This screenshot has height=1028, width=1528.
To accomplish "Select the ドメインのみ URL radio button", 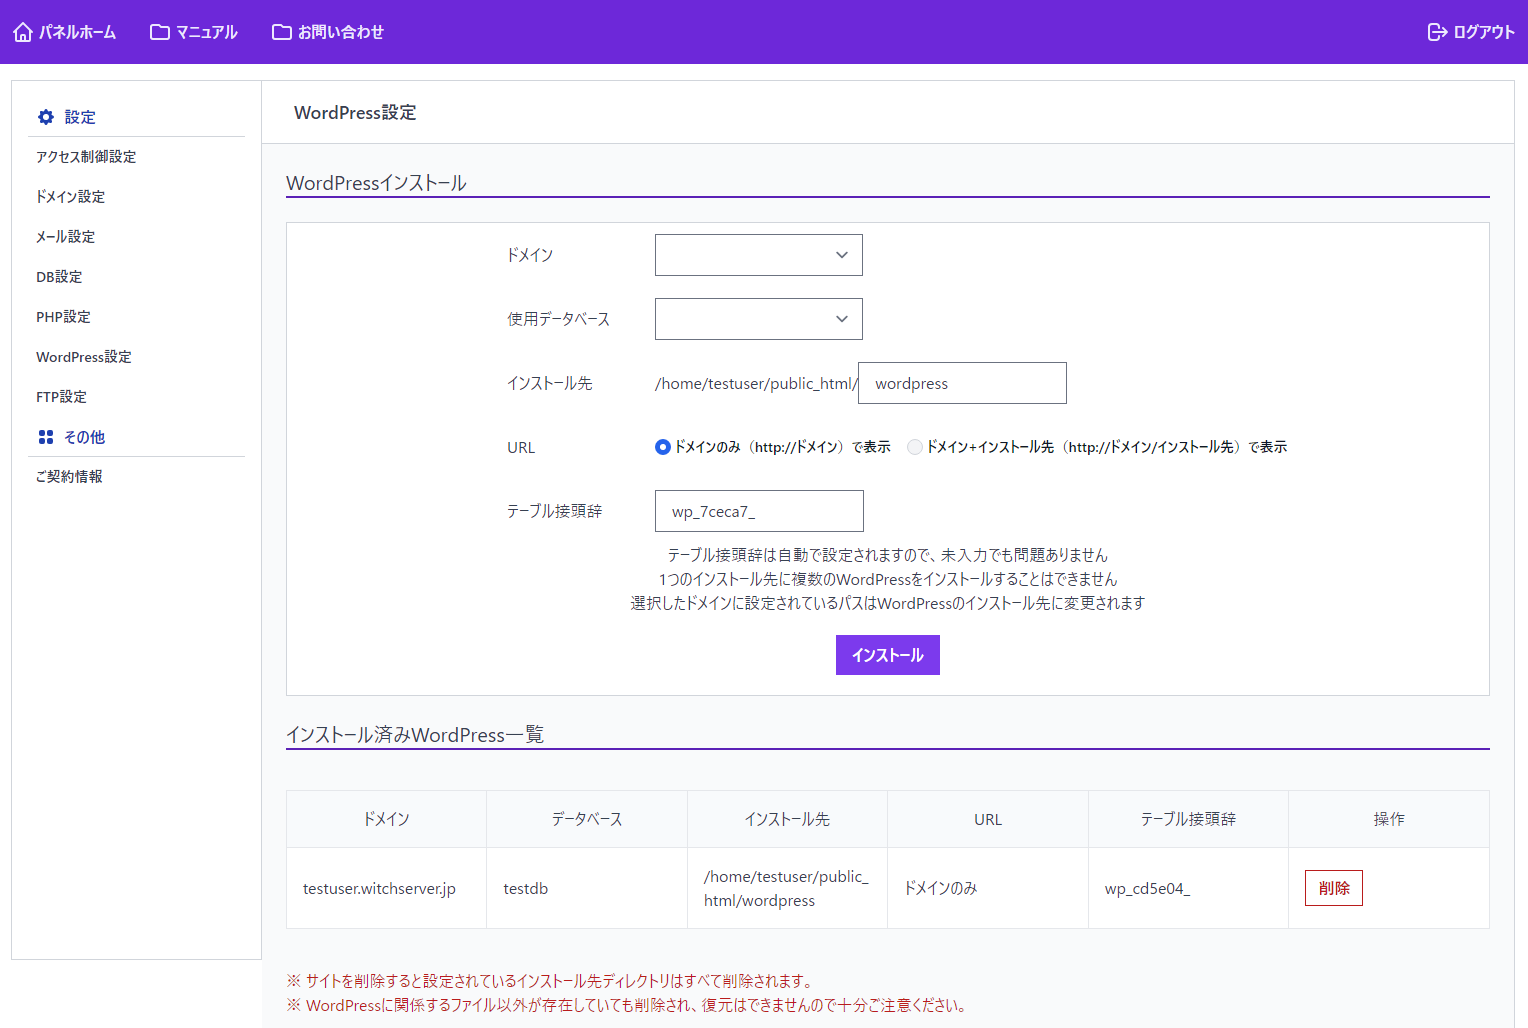I will (x=663, y=447).
